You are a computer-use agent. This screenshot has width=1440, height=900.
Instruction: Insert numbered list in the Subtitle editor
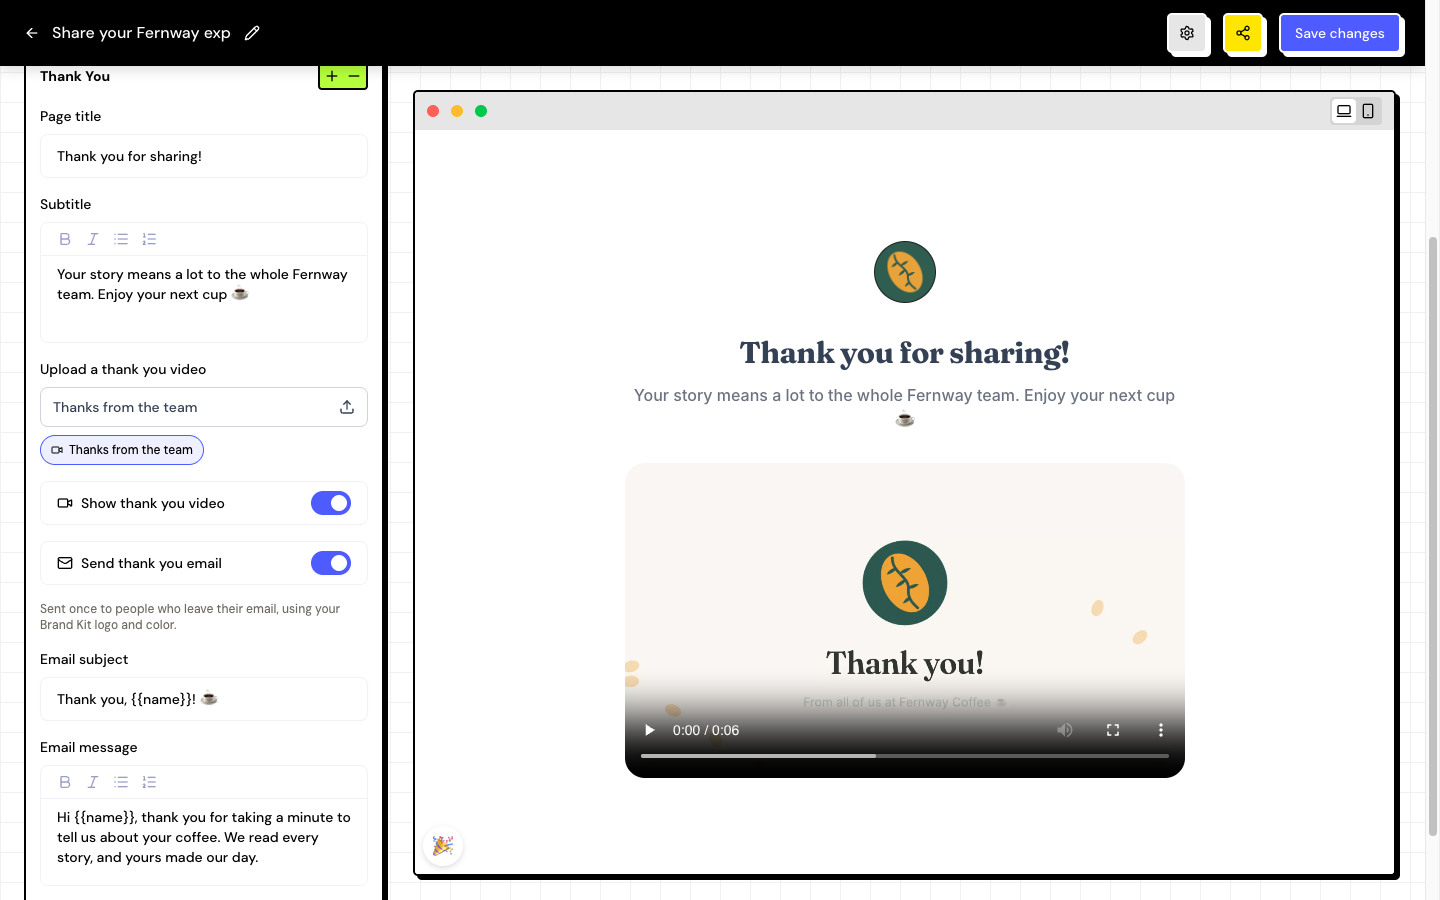149,239
